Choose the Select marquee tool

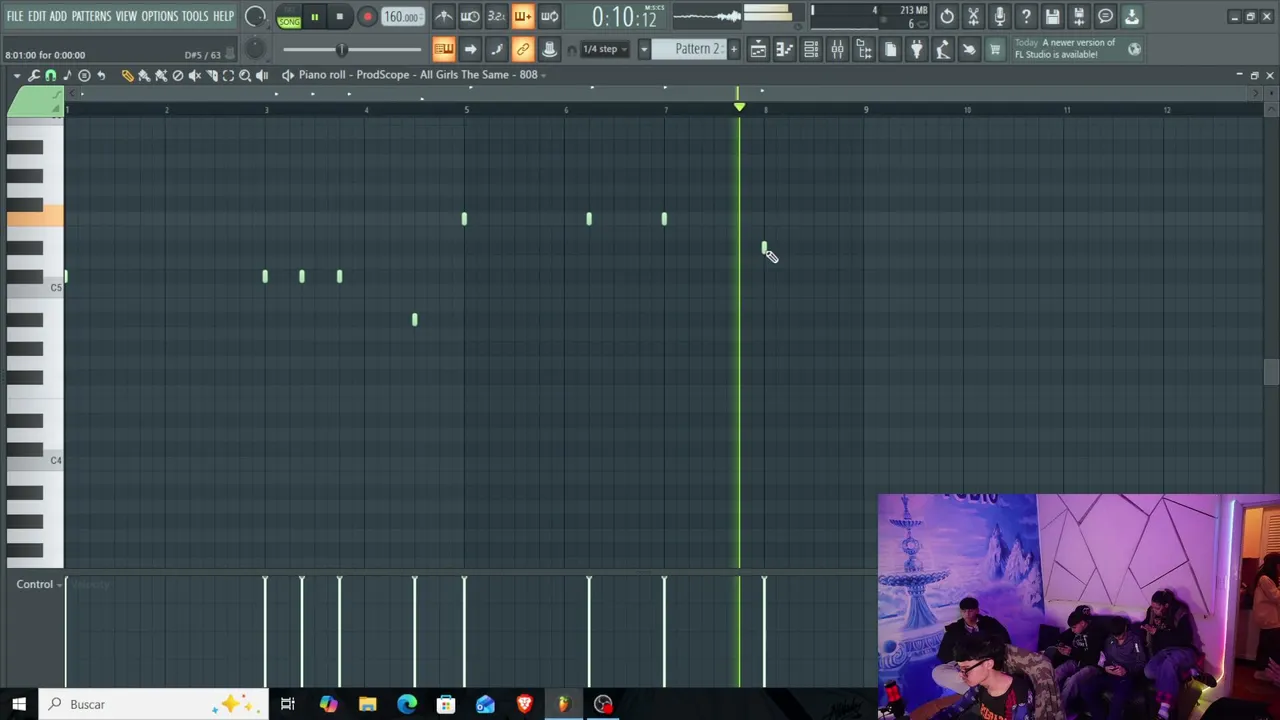[x=228, y=75]
